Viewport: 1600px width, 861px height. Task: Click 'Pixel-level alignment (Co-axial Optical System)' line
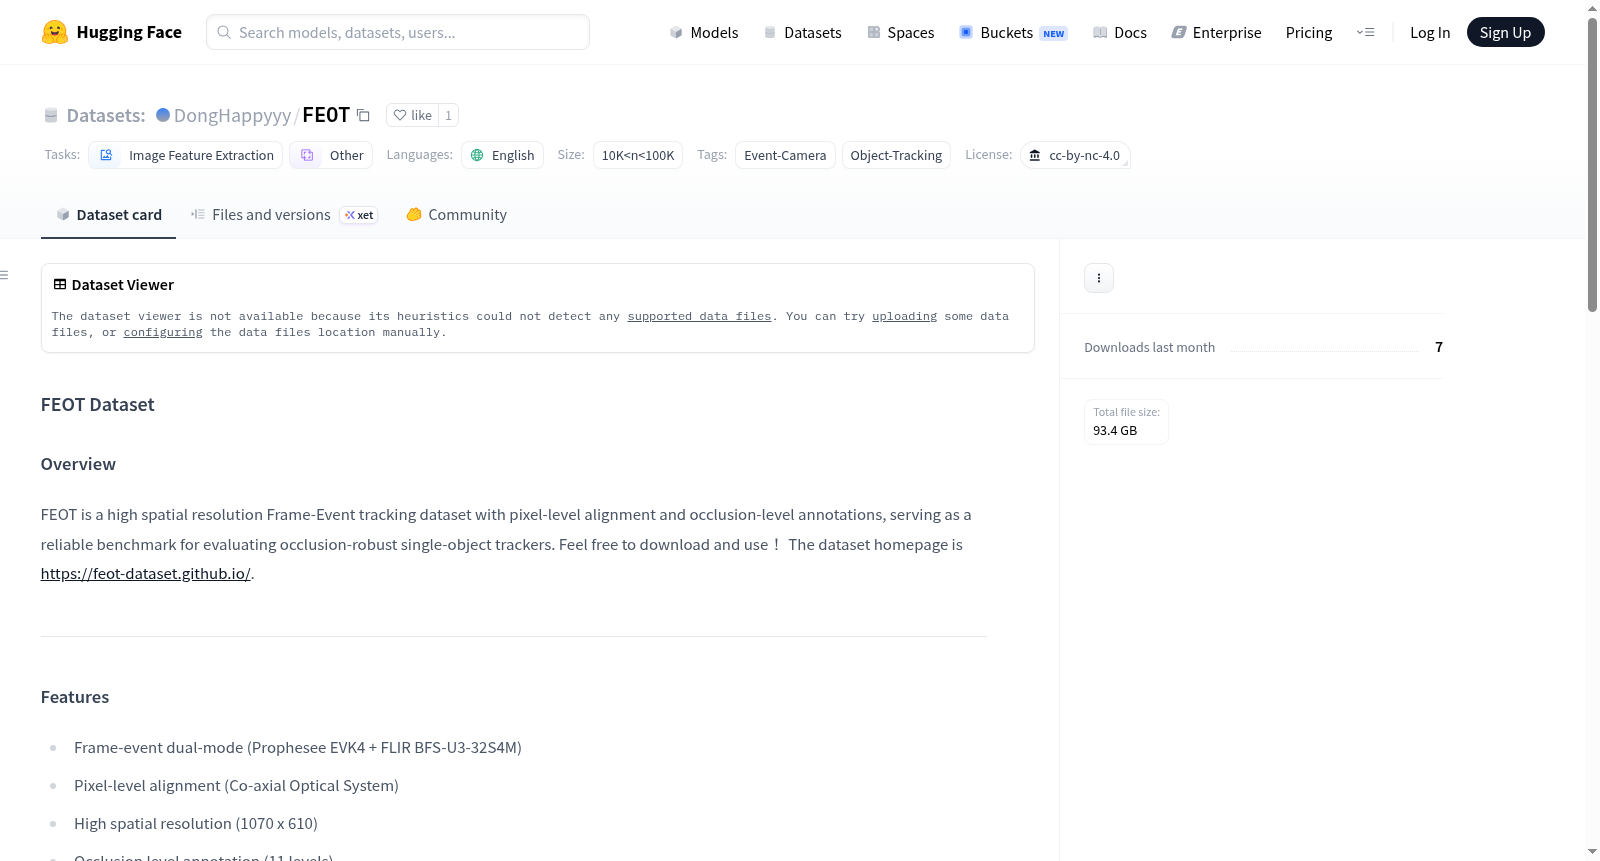tap(236, 786)
